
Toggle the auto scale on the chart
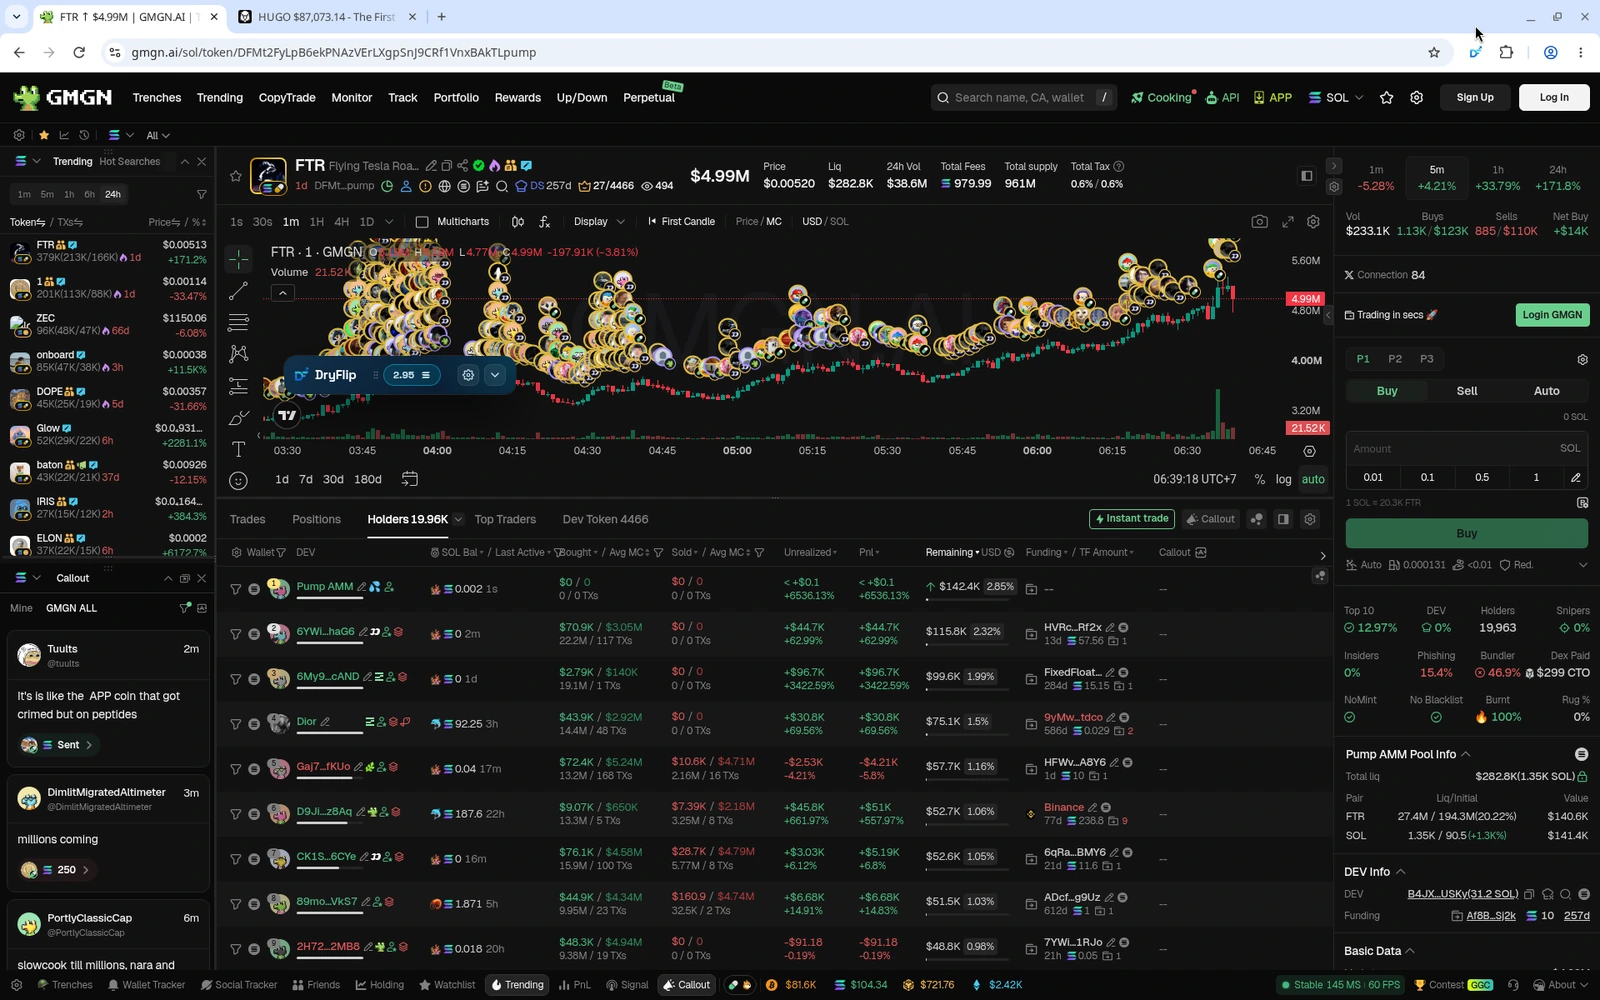pos(1313,479)
